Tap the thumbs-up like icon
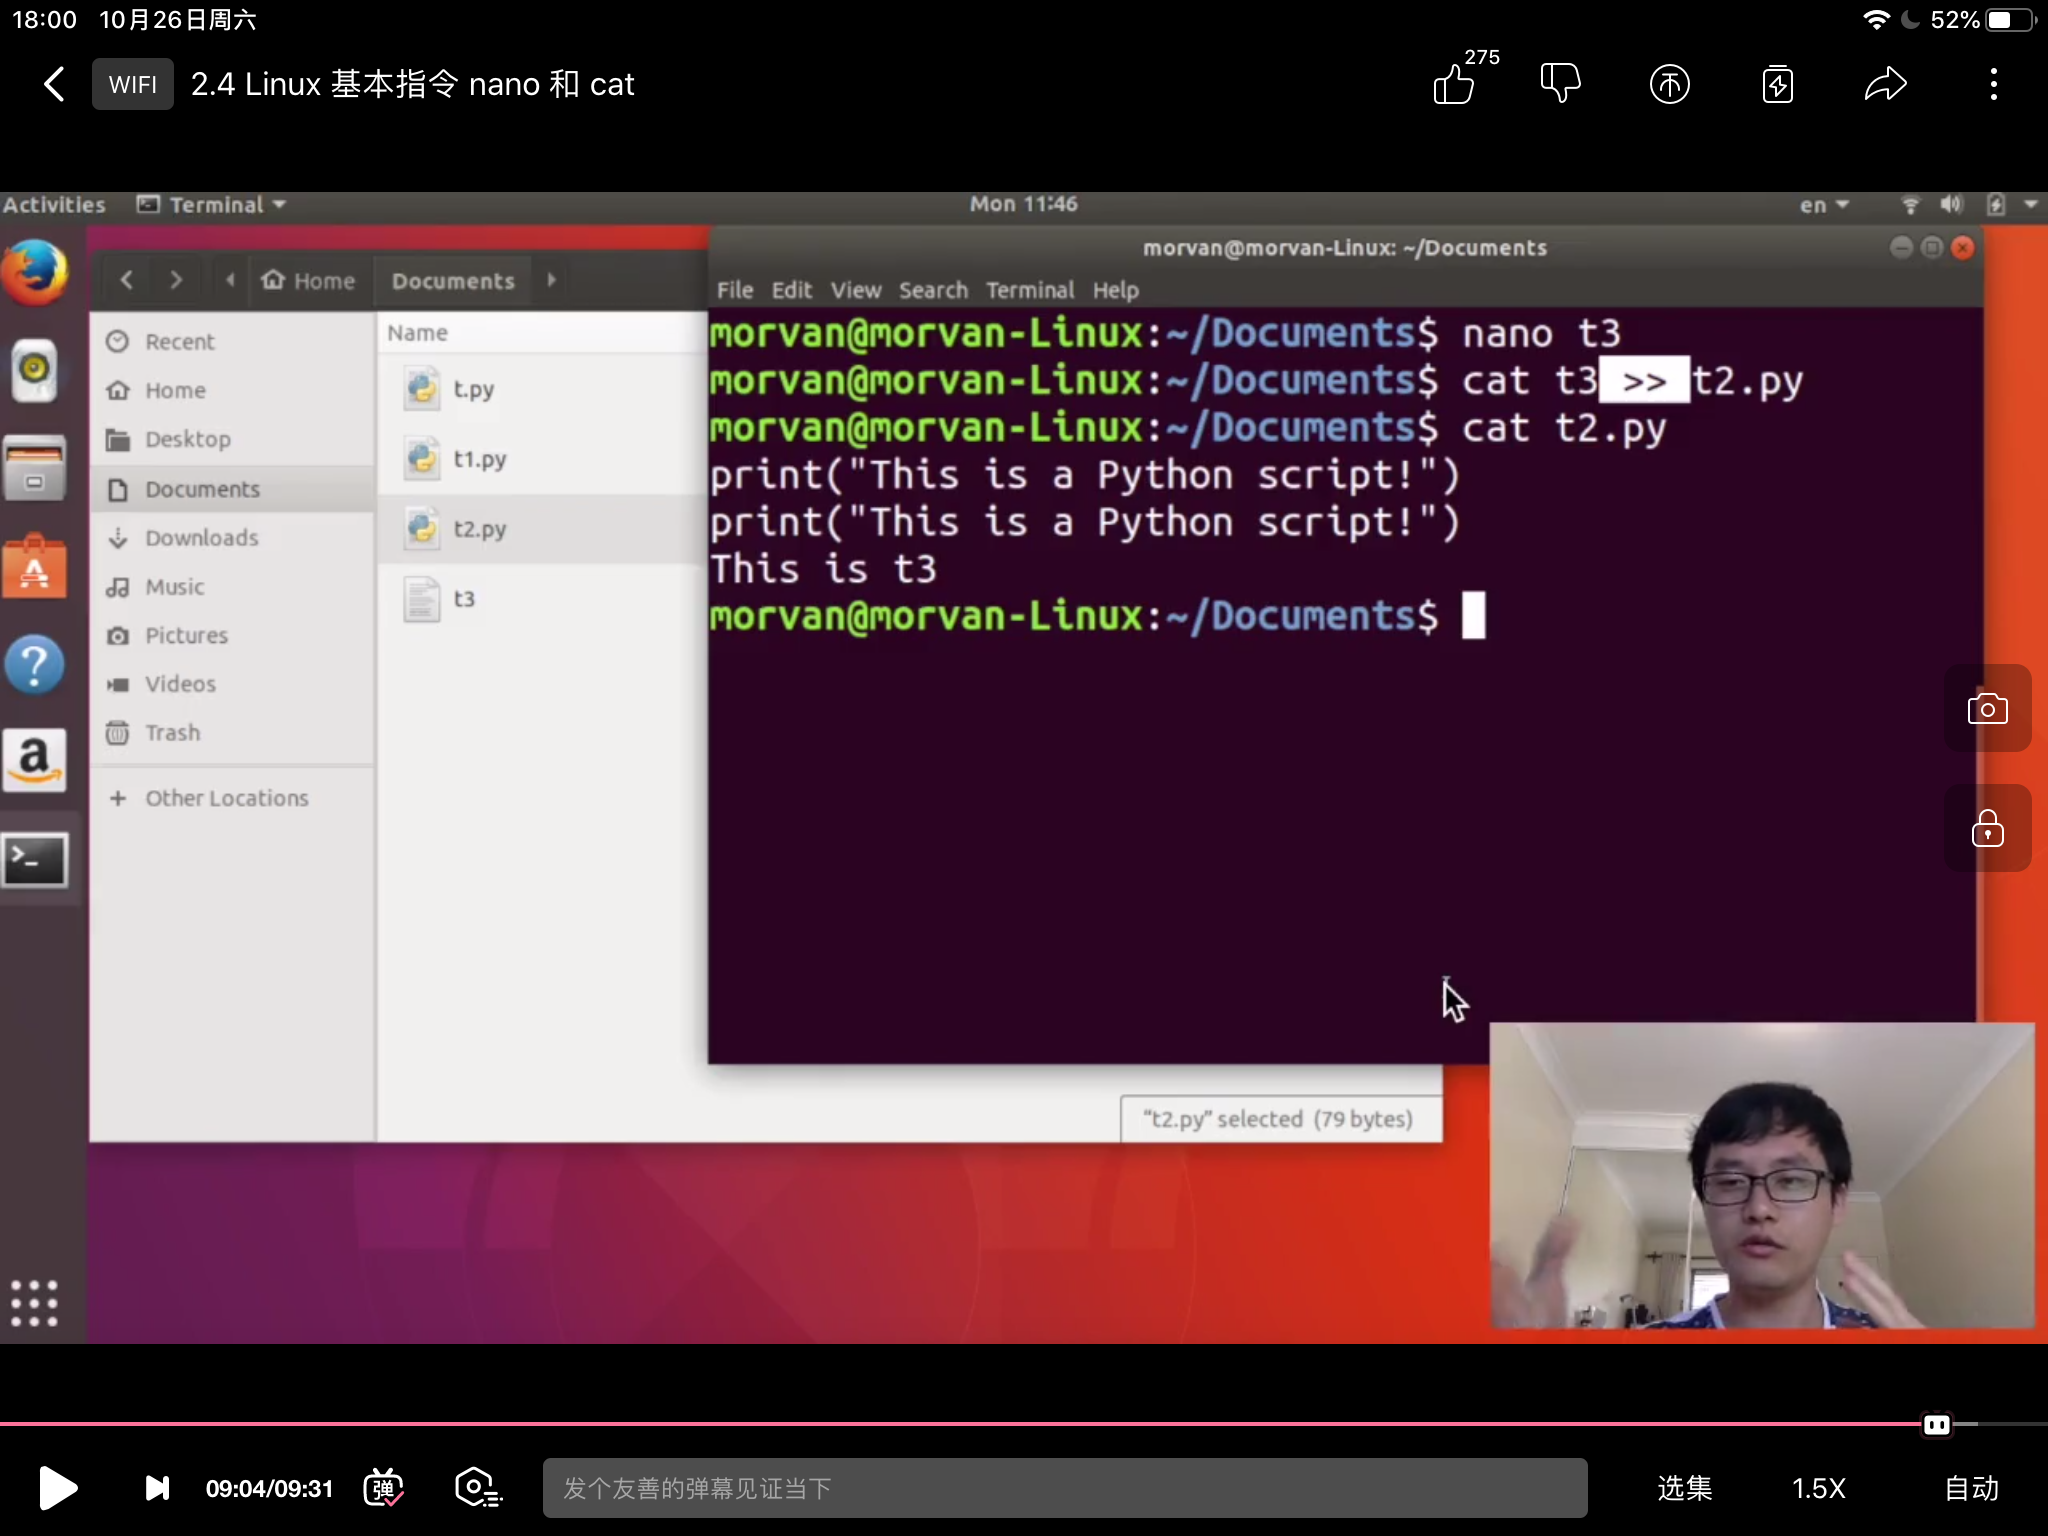The height and width of the screenshot is (1536, 2048). [x=1454, y=84]
